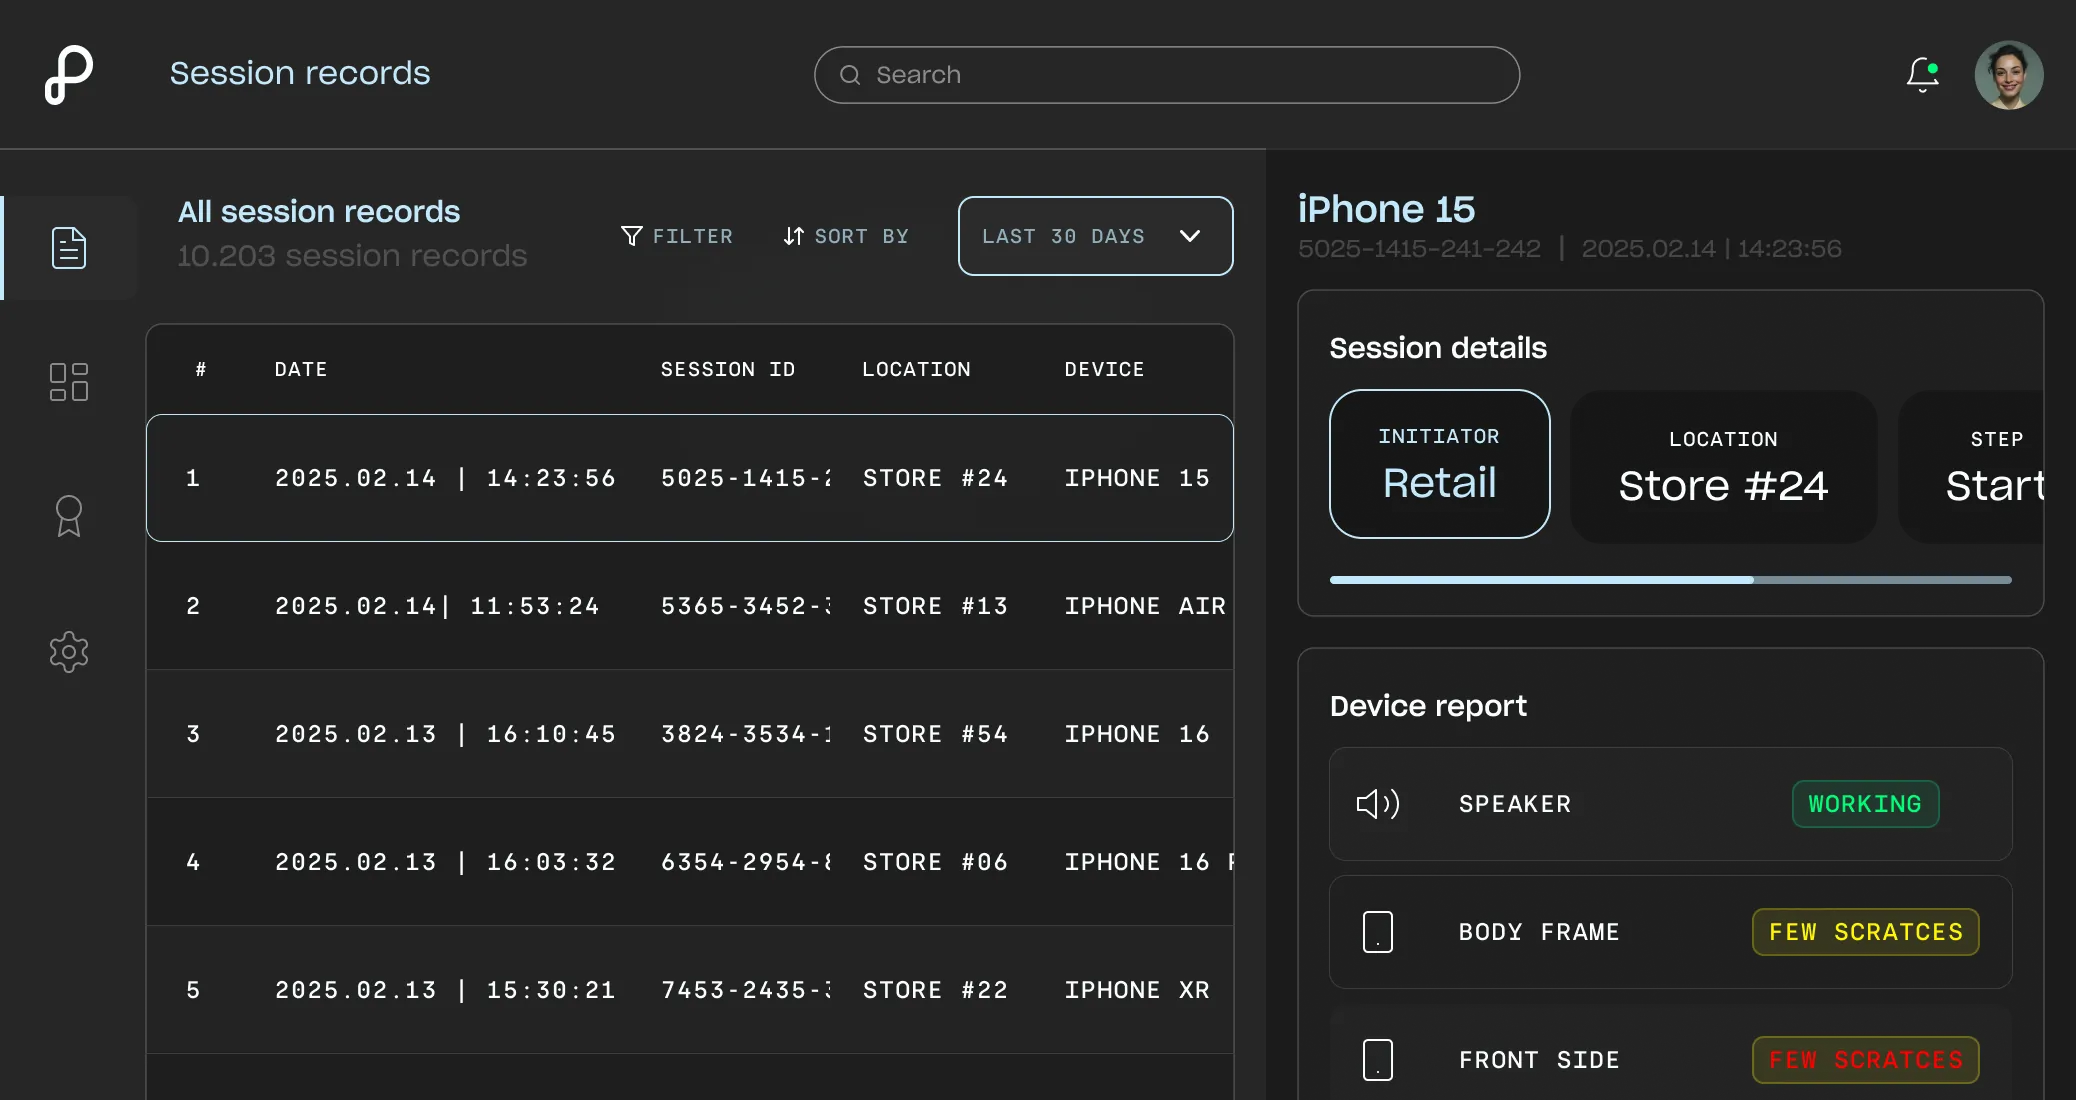Click the # column header

tap(200, 369)
